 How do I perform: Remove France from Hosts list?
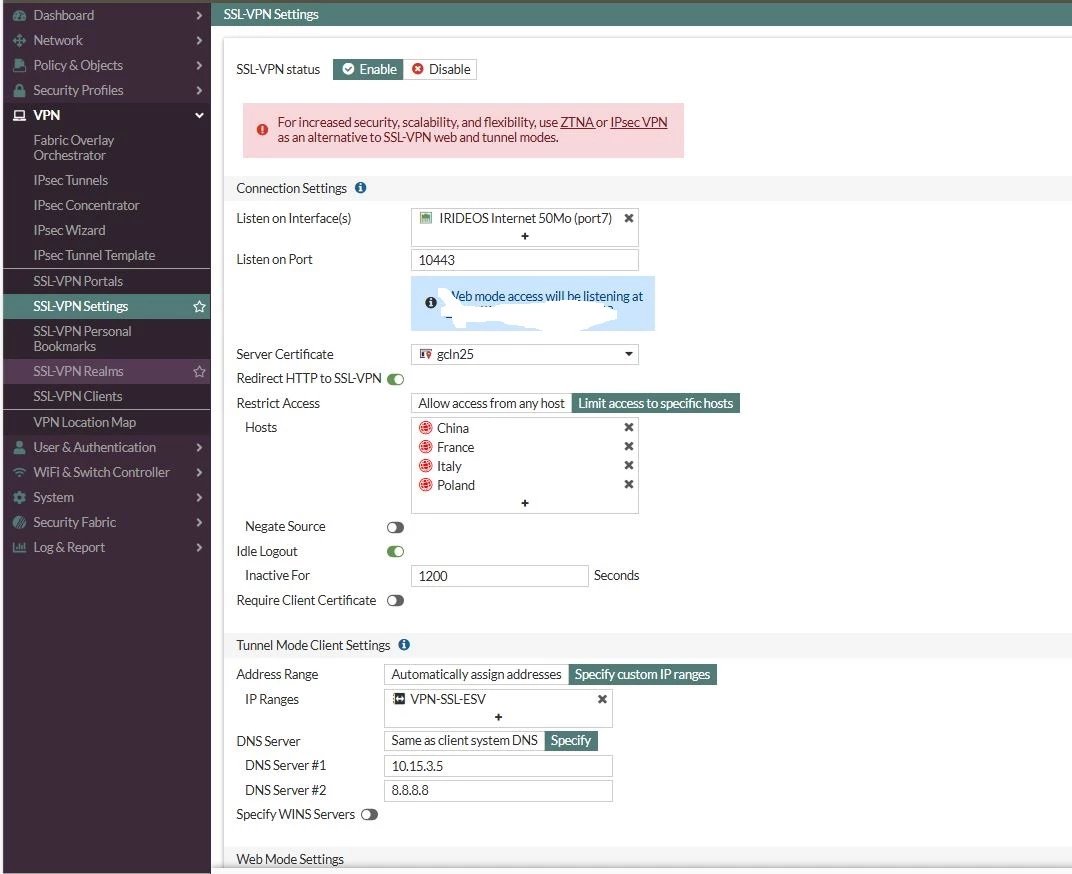coord(629,447)
